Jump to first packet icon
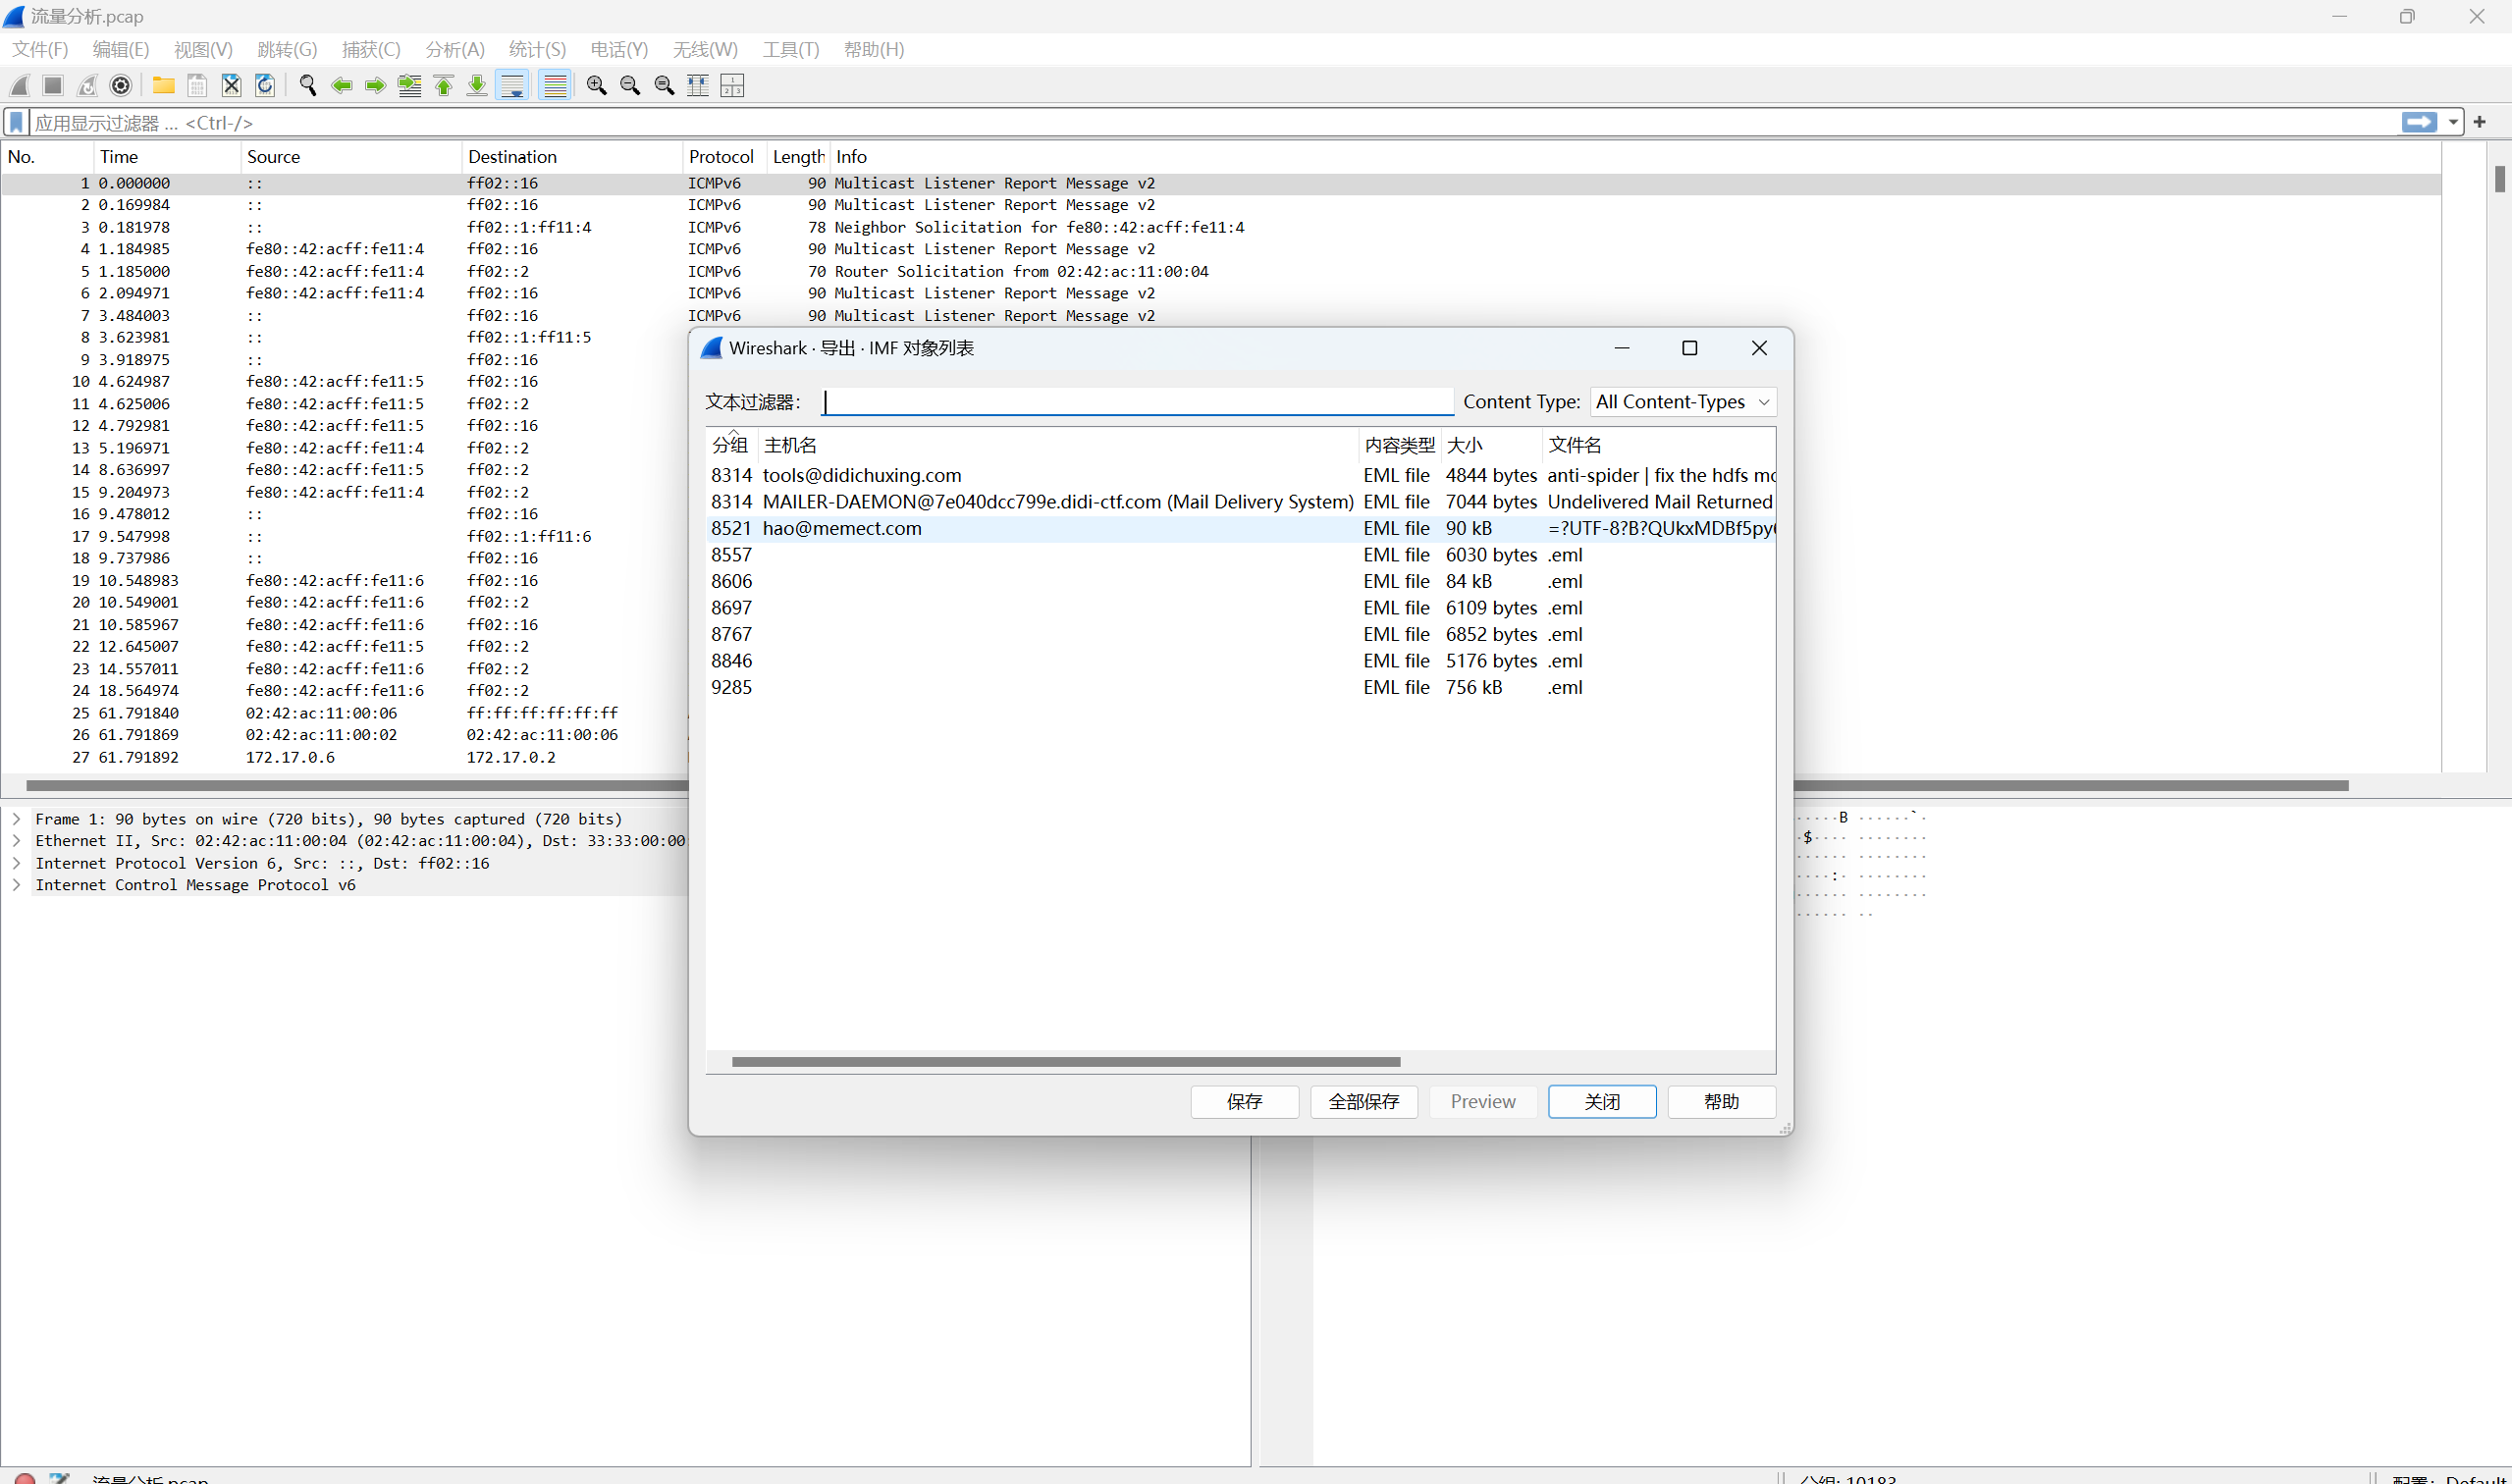This screenshot has height=1484, width=2512. click(x=444, y=85)
